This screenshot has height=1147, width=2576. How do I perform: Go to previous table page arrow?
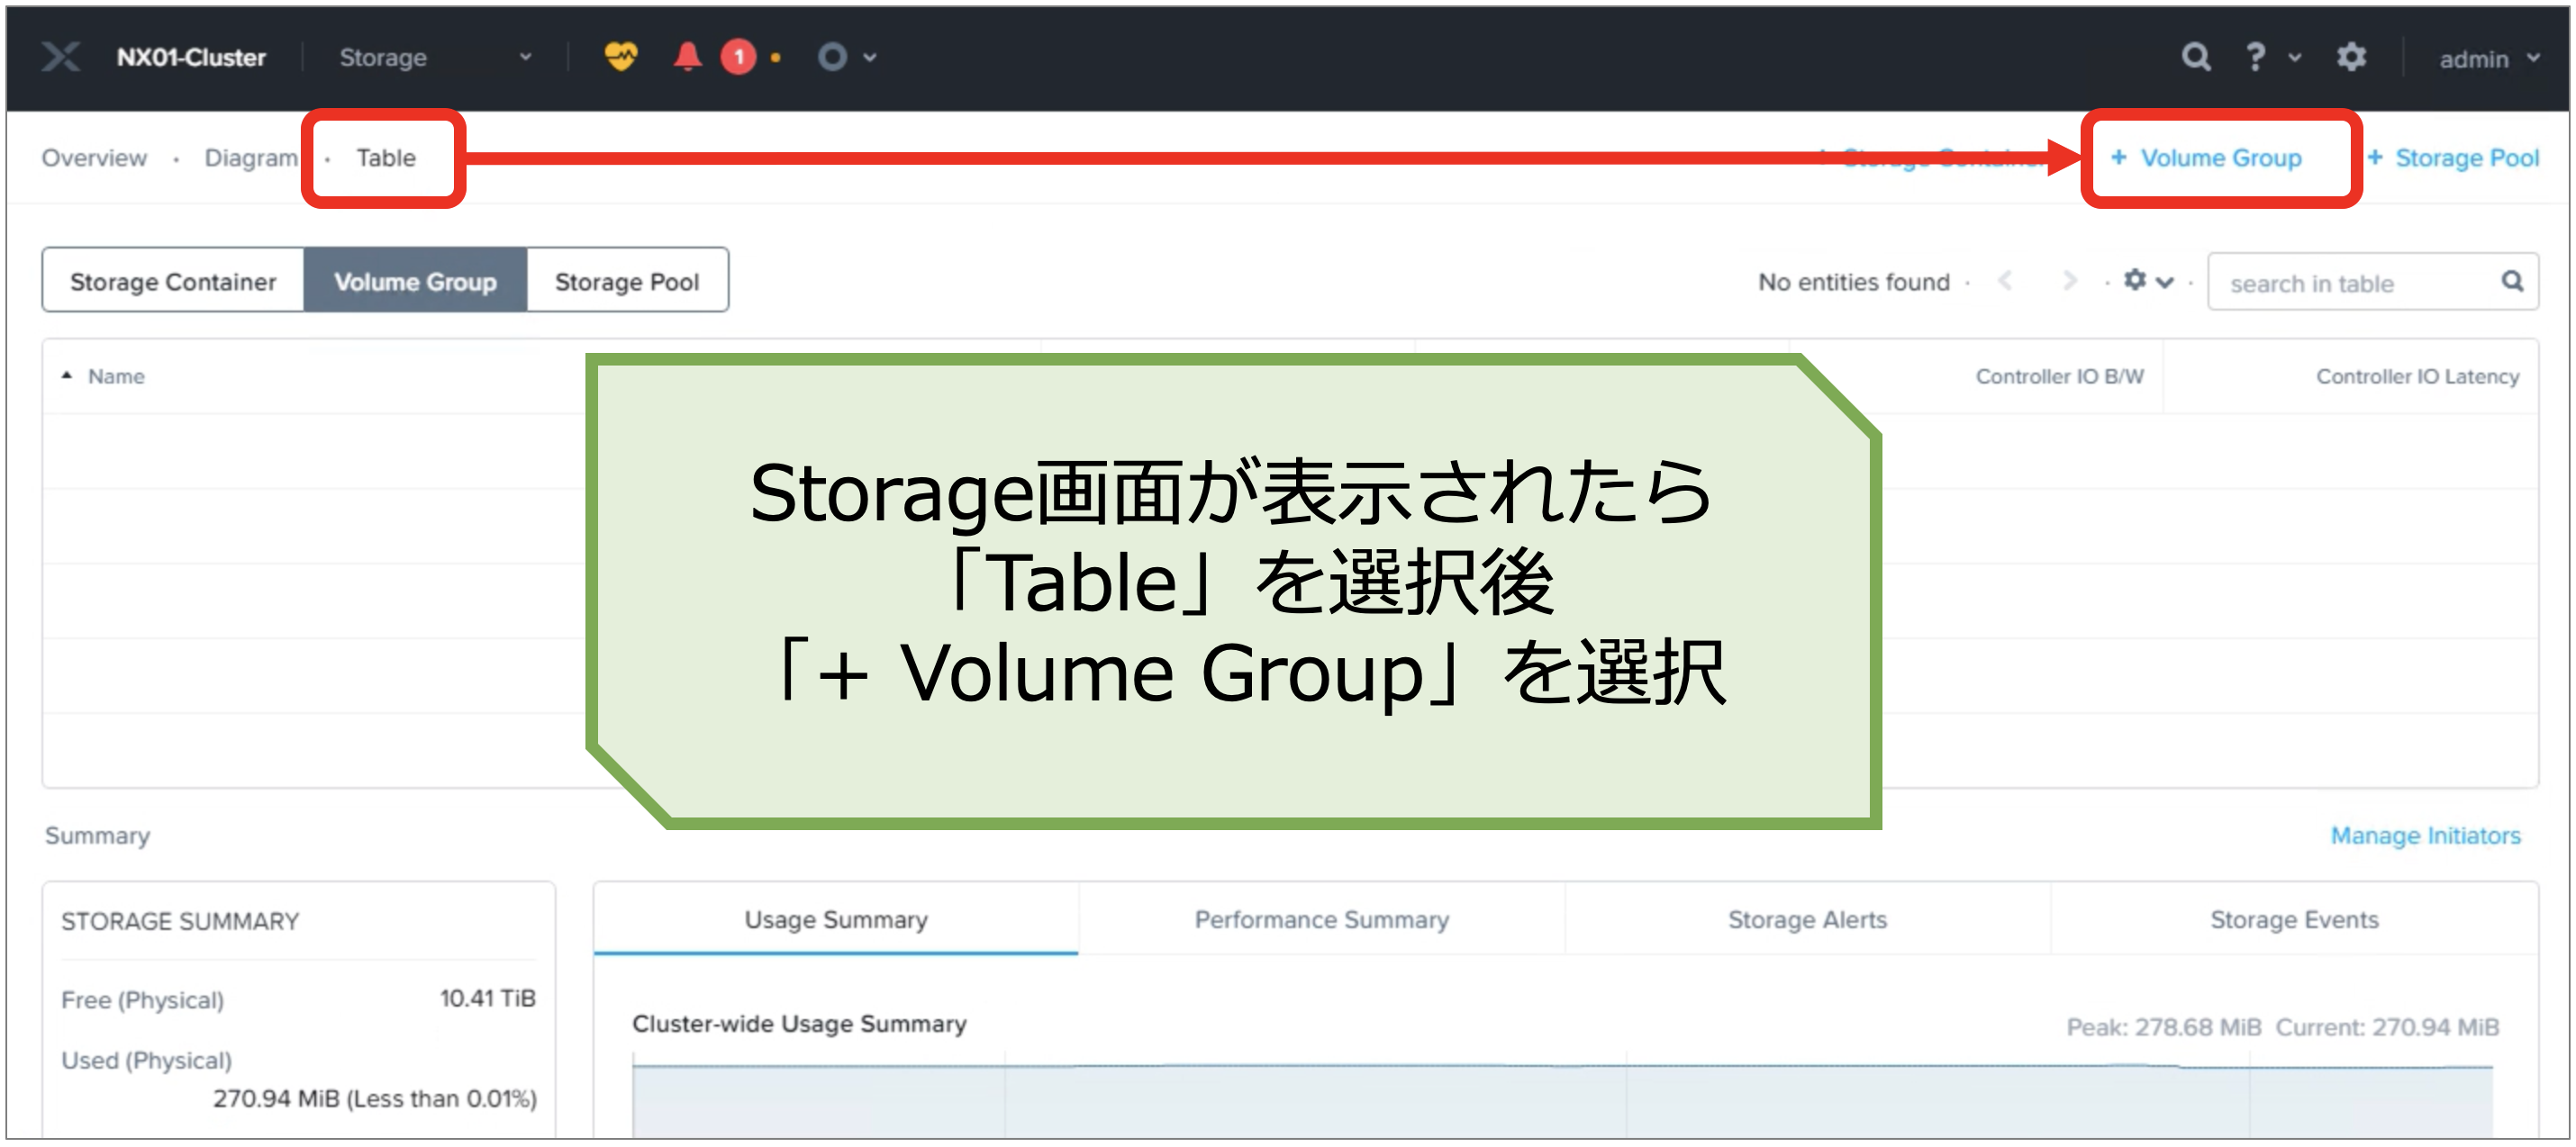click(x=2005, y=282)
